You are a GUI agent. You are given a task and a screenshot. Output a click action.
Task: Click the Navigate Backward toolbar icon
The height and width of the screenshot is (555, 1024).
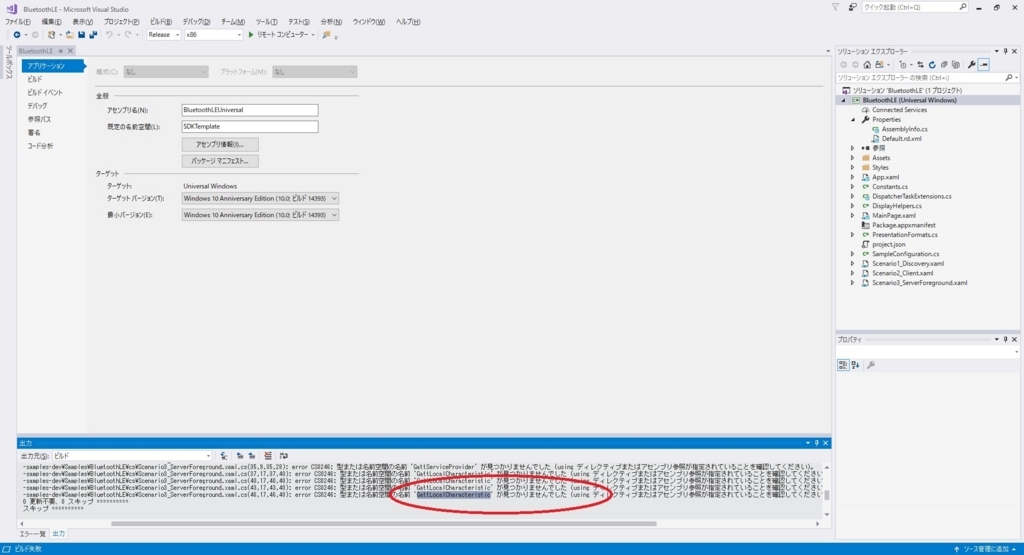click(17, 35)
